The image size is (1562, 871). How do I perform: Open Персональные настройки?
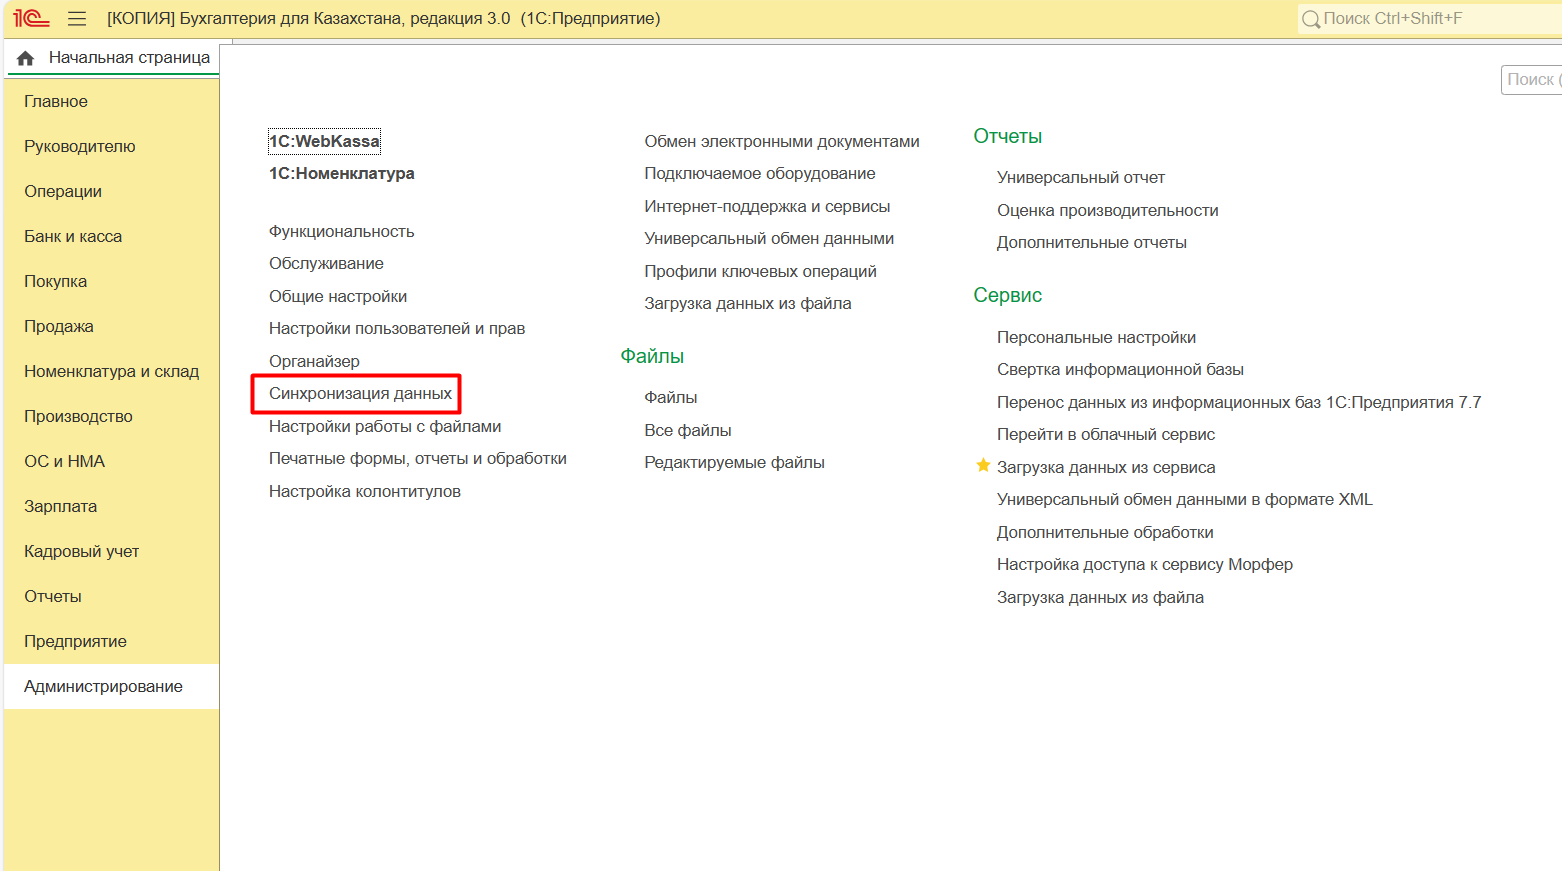click(1096, 337)
